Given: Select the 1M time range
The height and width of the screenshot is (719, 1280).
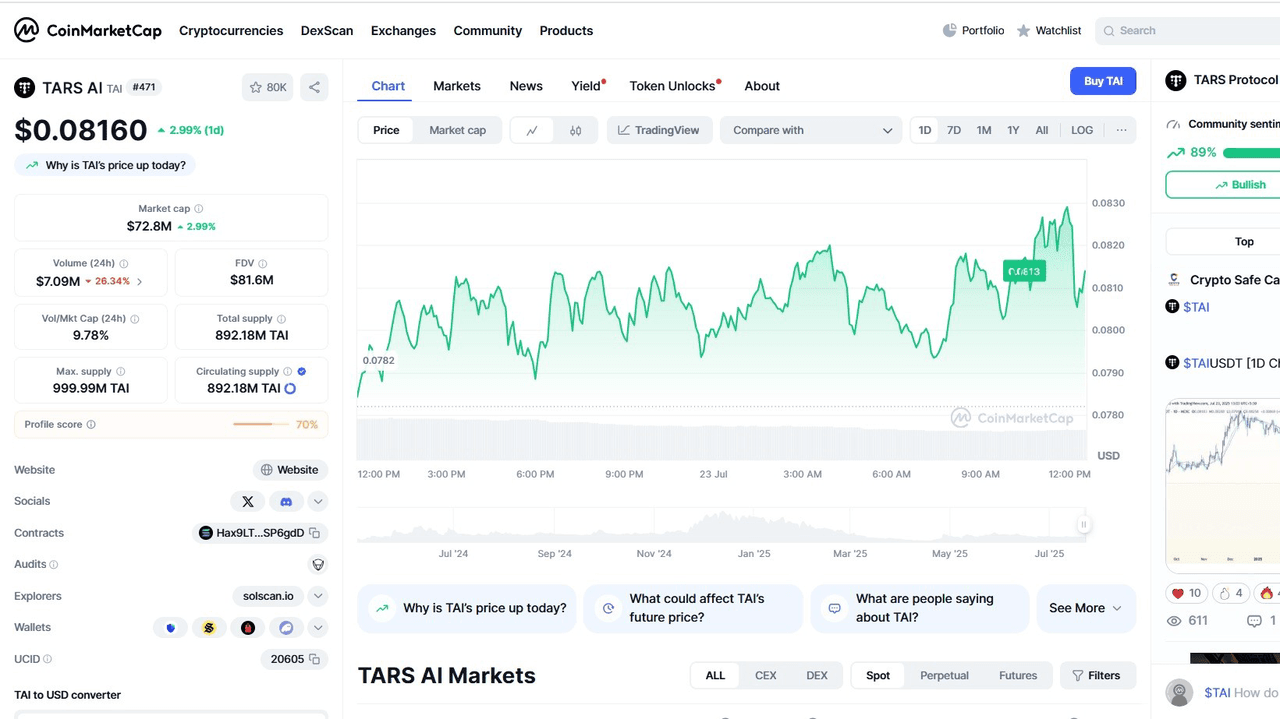Looking at the screenshot, I should 984,130.
